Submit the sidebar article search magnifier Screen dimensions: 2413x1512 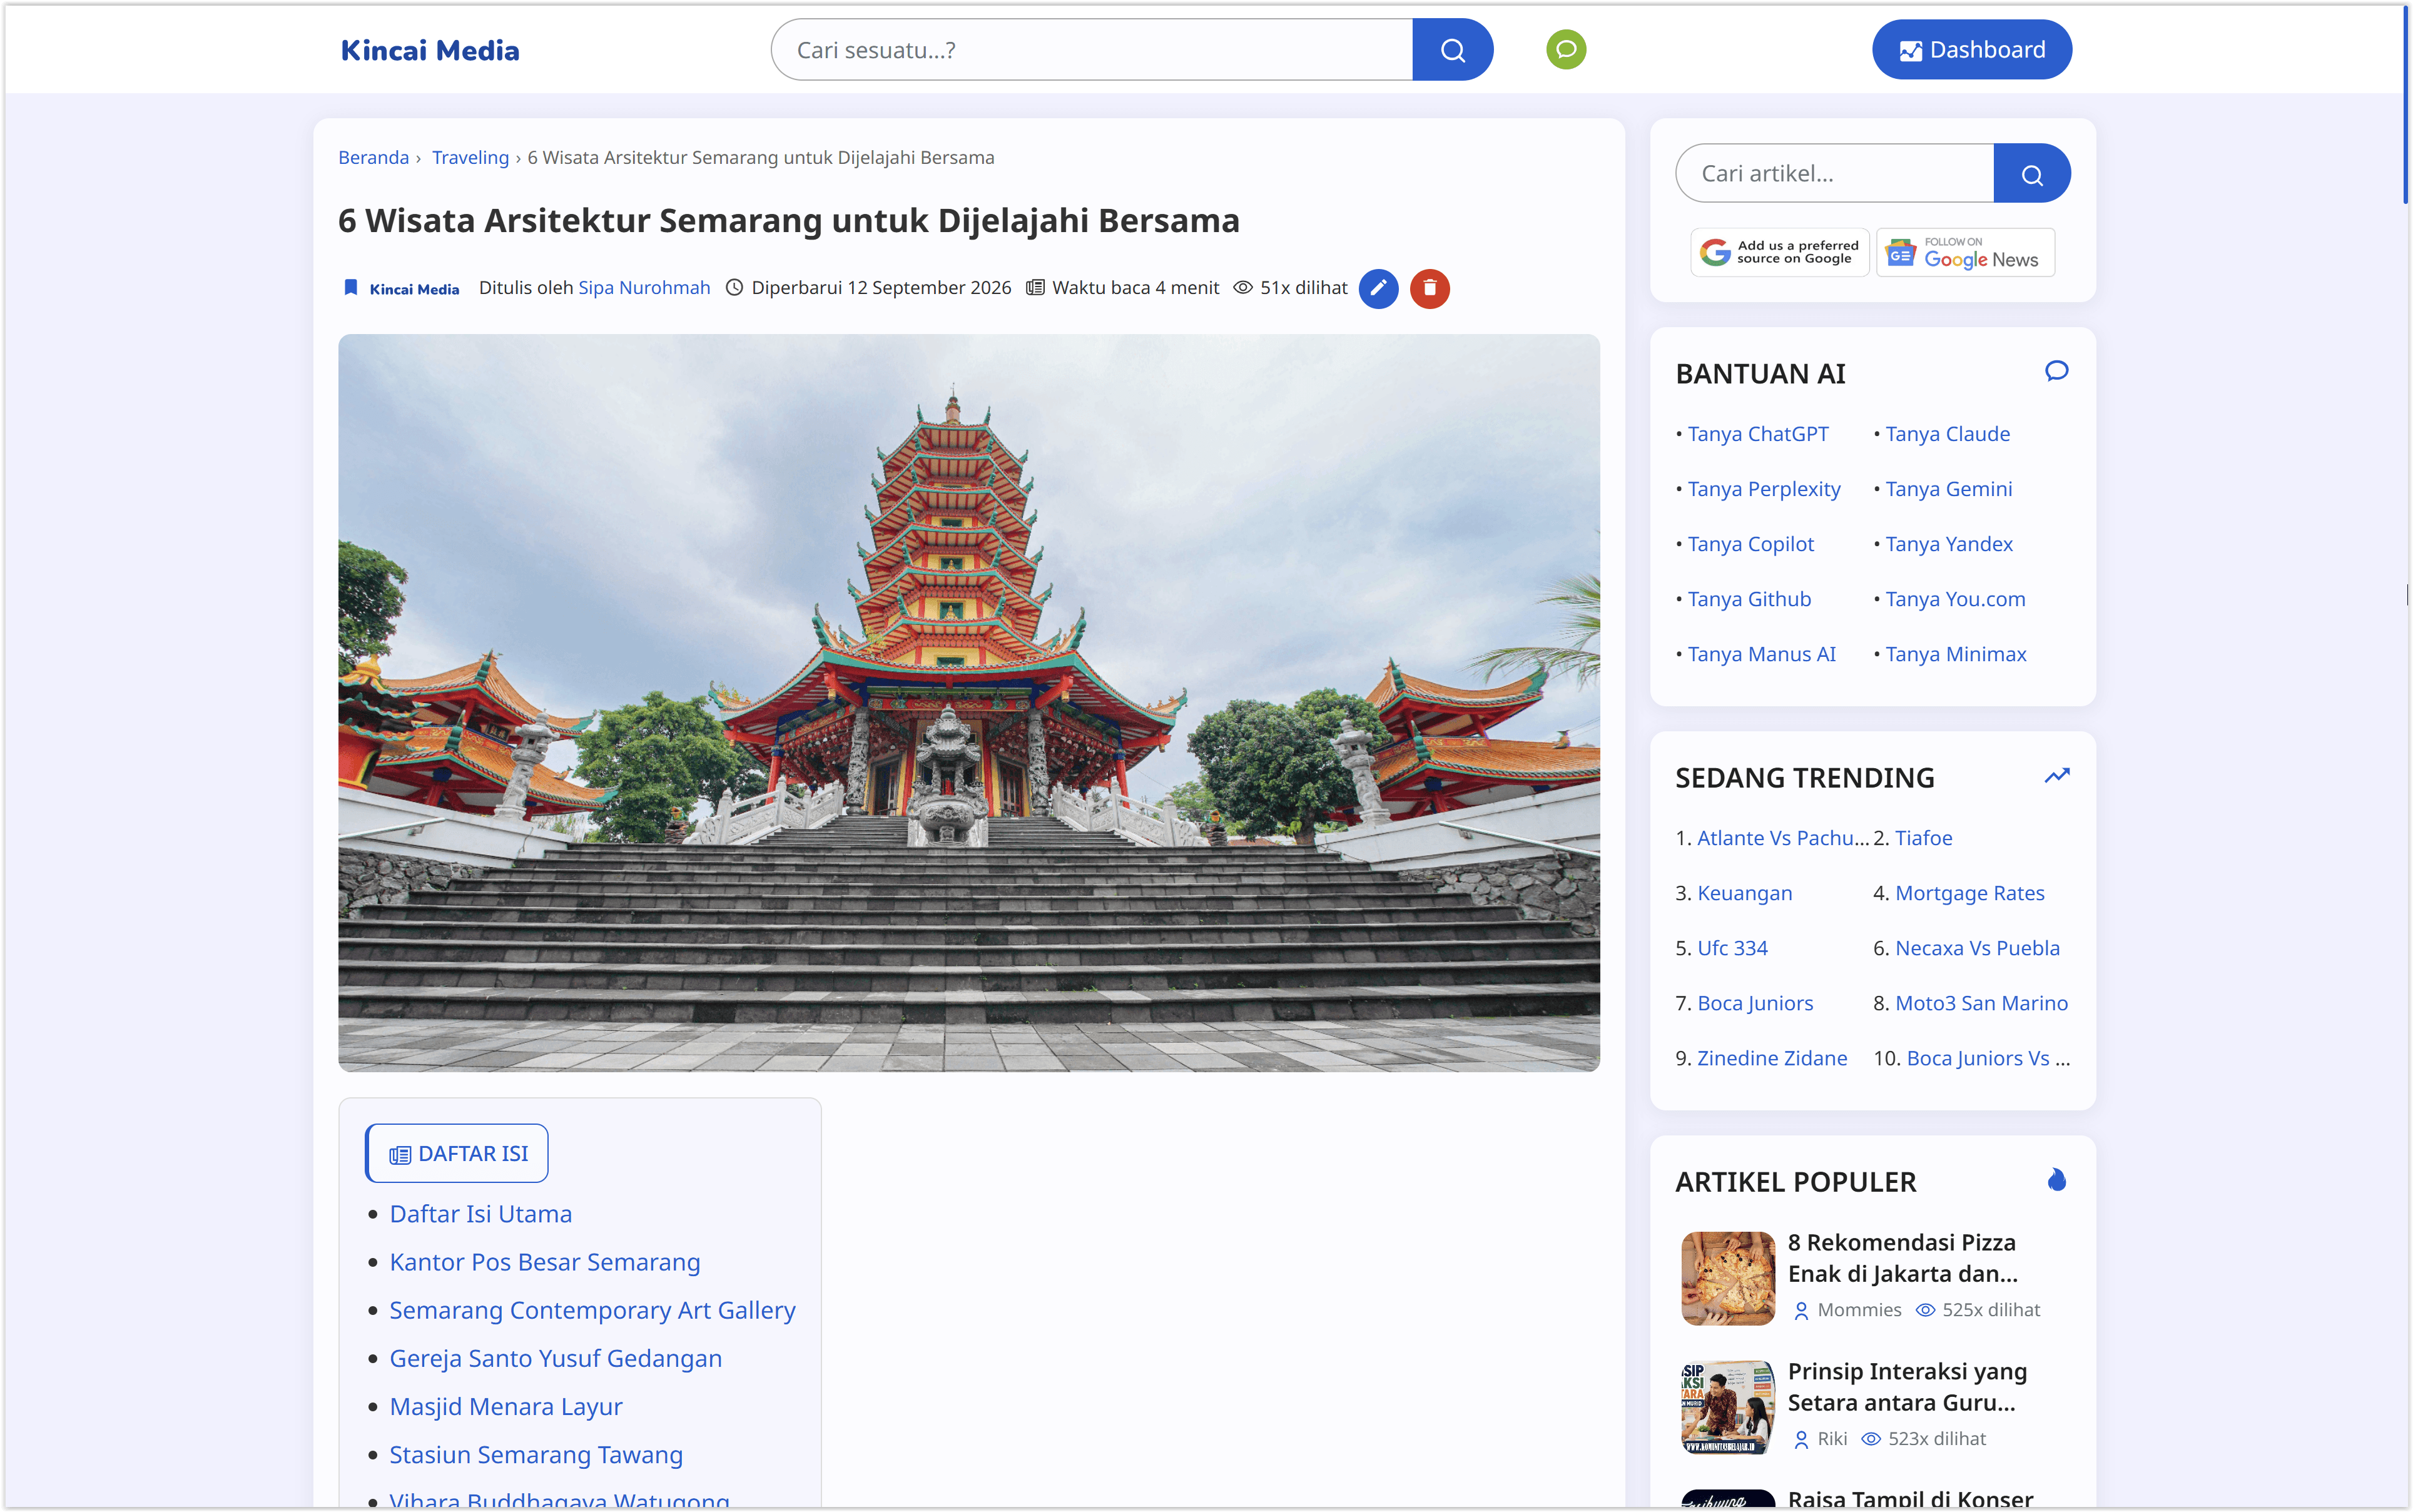coord(2032,174)
